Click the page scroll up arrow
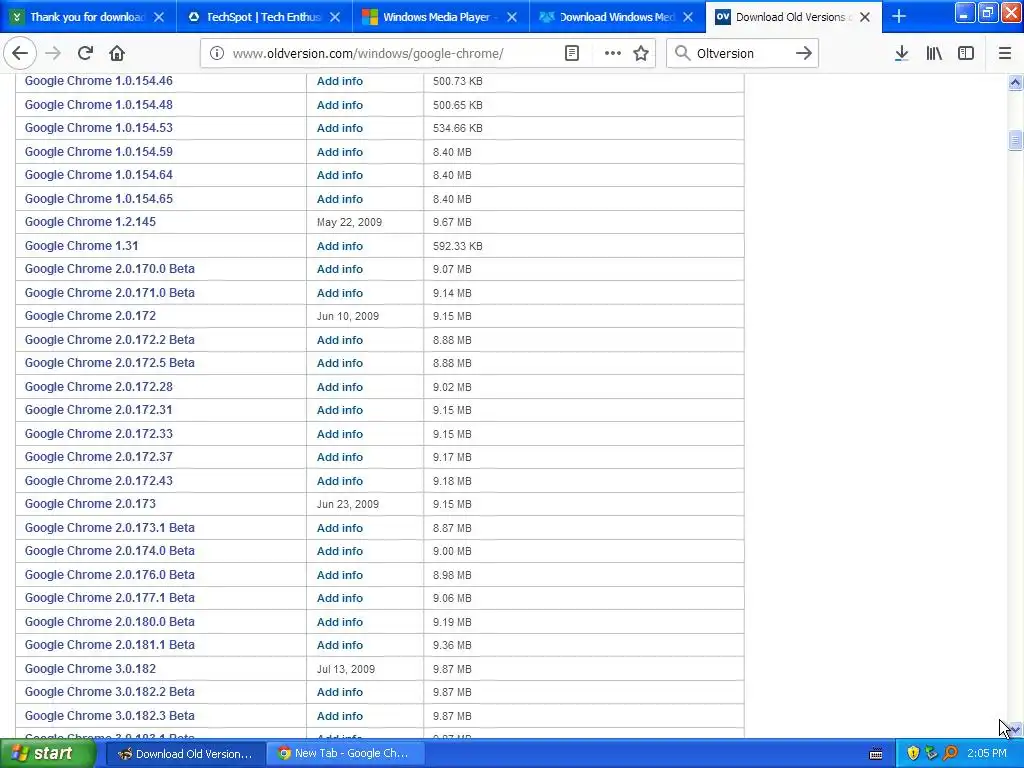Image resolution: width=1024 pixels, height=768 pixels. 1015,82
